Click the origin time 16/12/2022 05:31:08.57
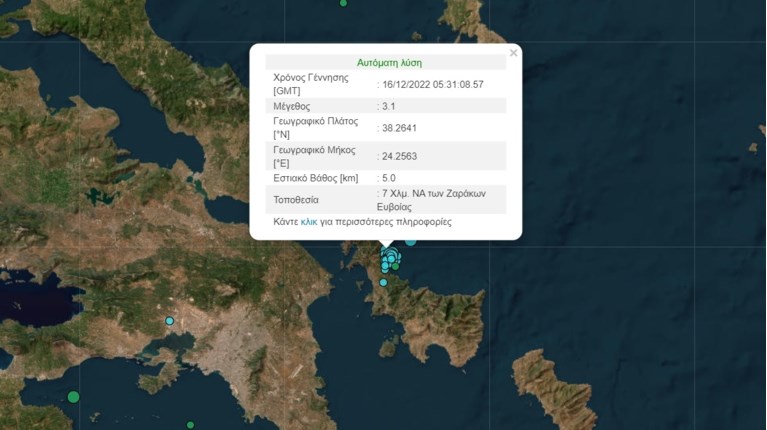 (x=433, y=84)
